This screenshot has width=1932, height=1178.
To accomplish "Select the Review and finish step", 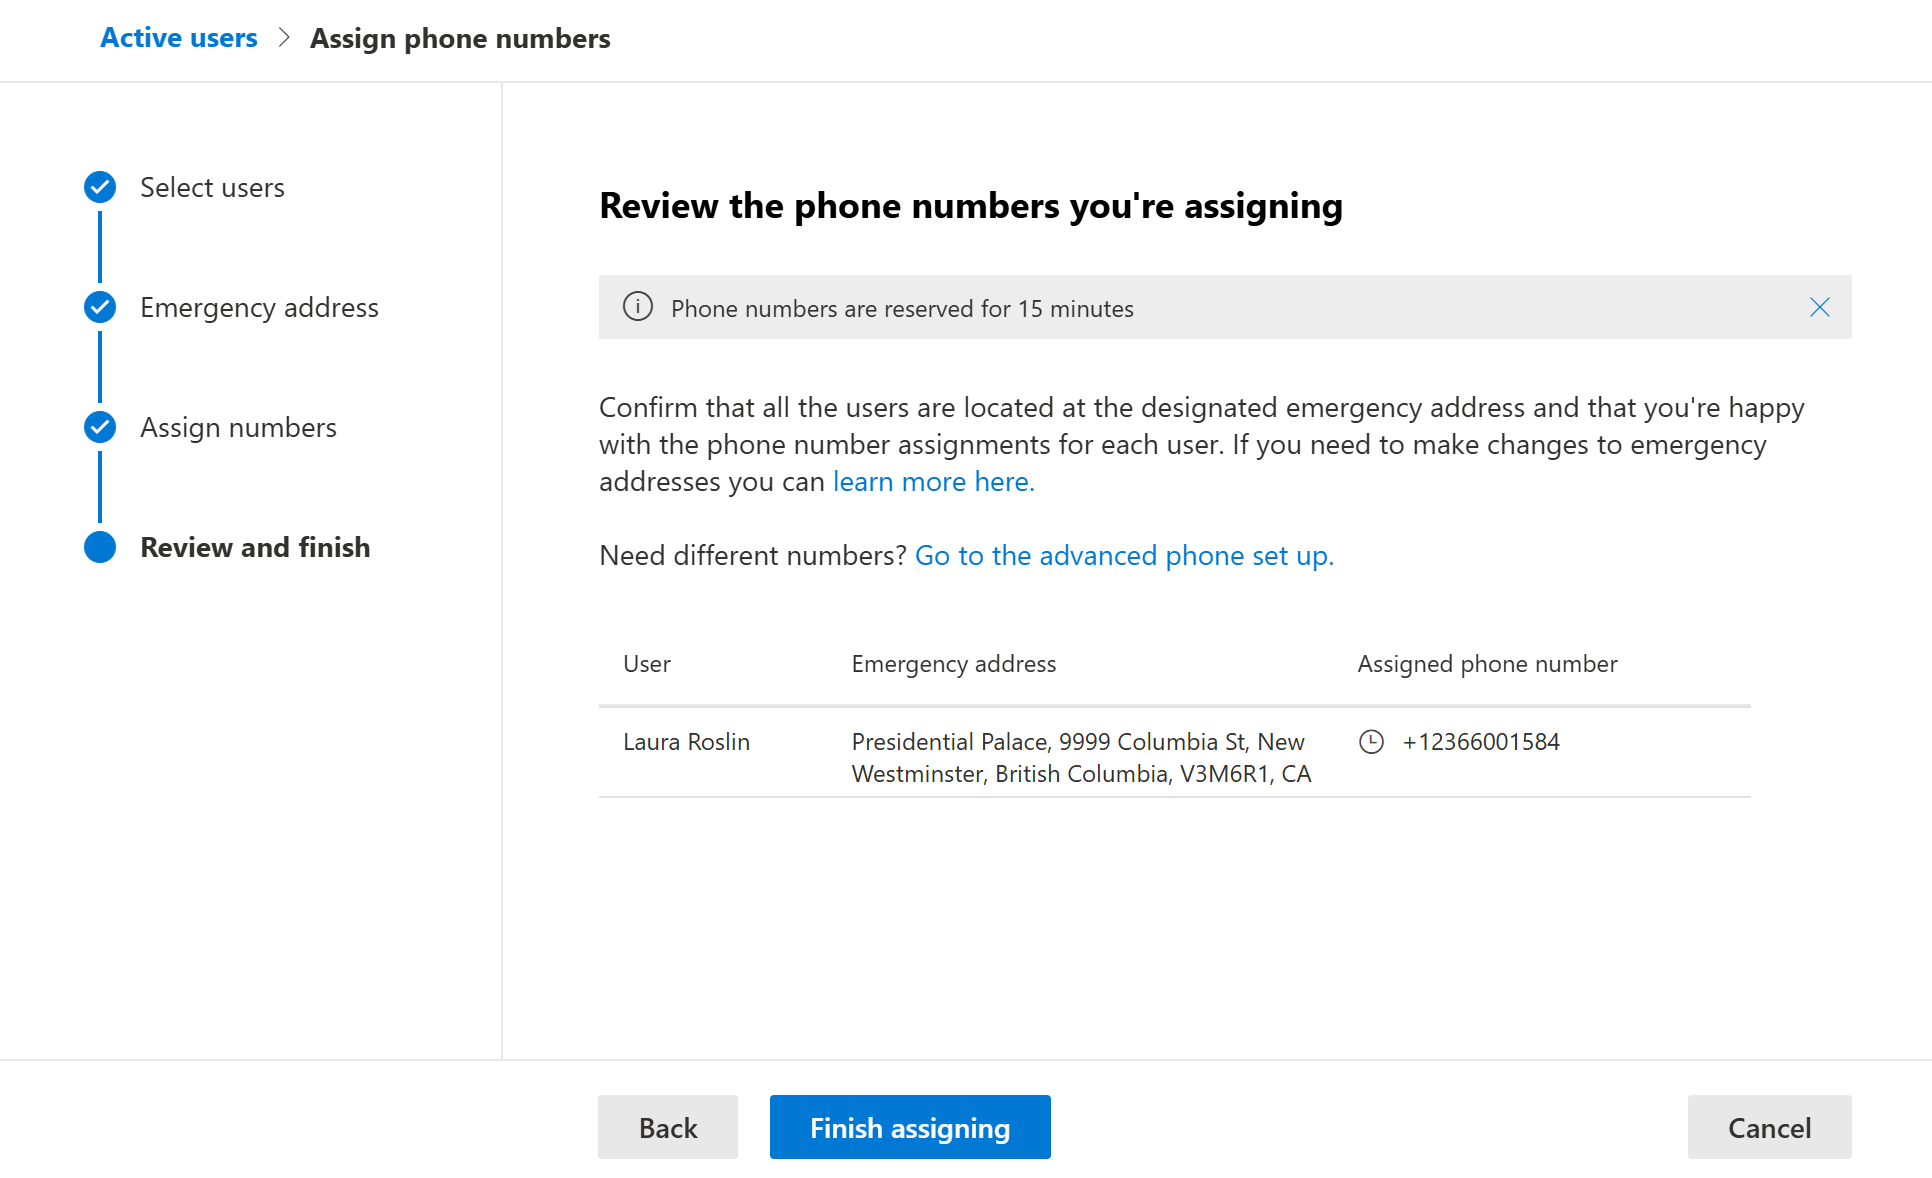I will click(x=255, y=548).
